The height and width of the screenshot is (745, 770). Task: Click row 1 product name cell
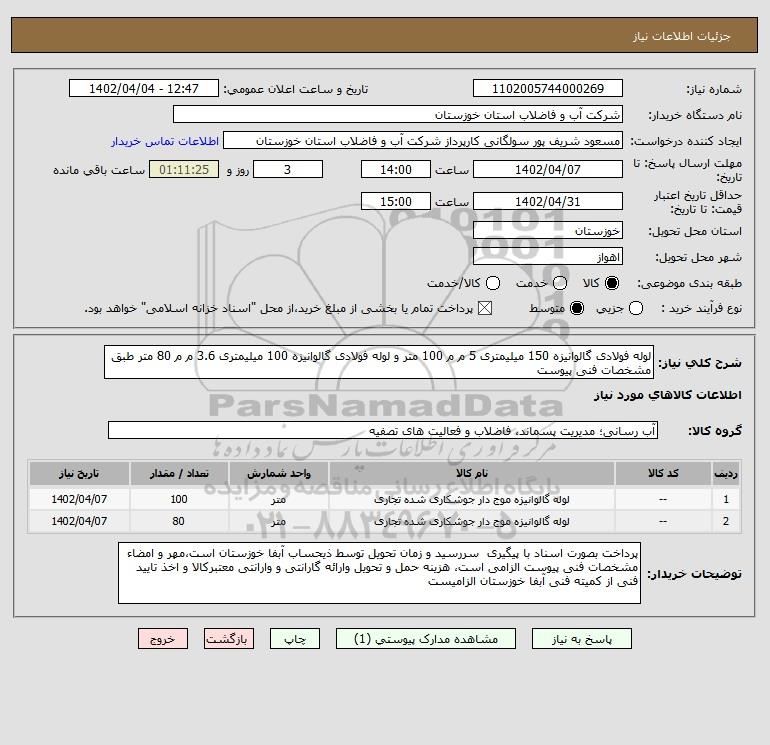471,499
